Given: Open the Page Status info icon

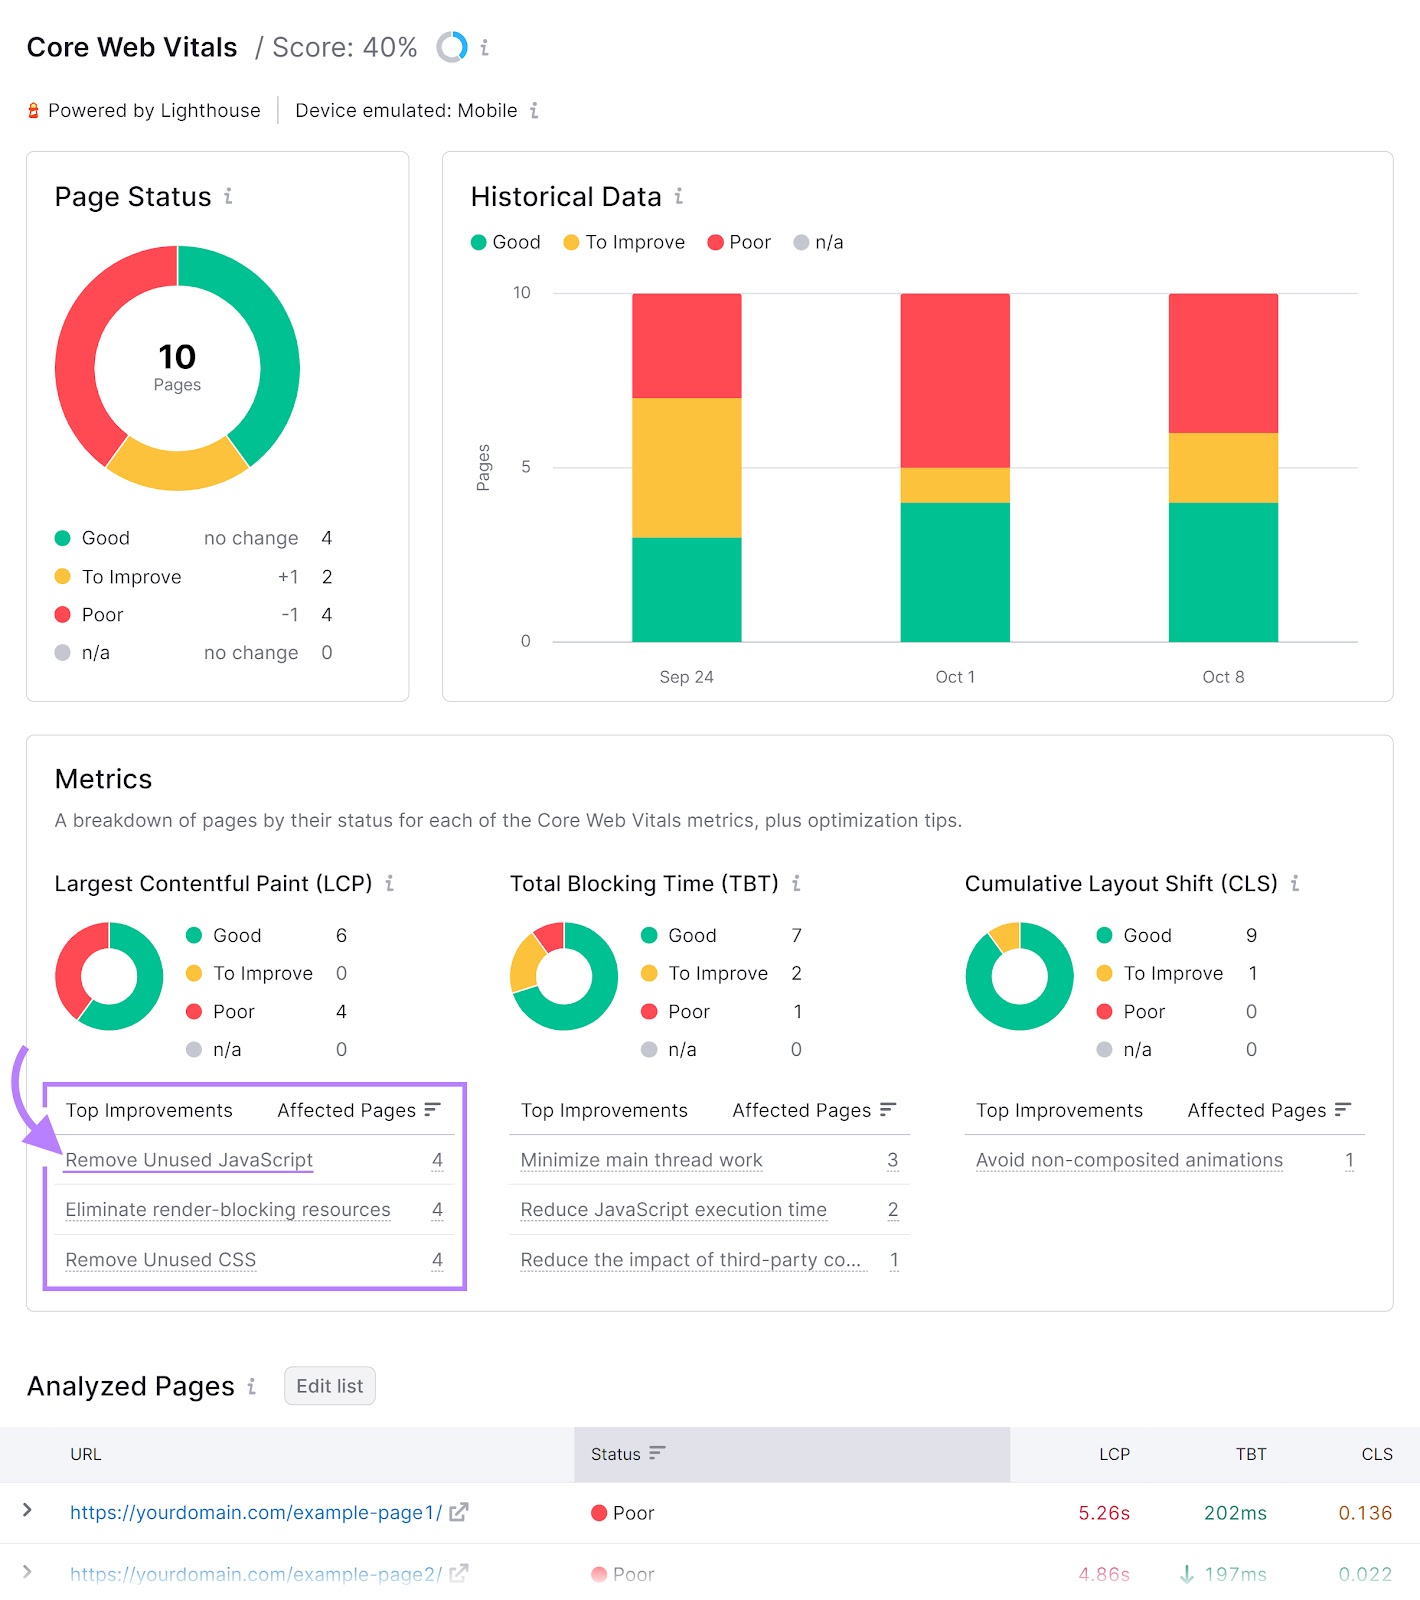Looking at the screenshot, I should coord(228,196).
